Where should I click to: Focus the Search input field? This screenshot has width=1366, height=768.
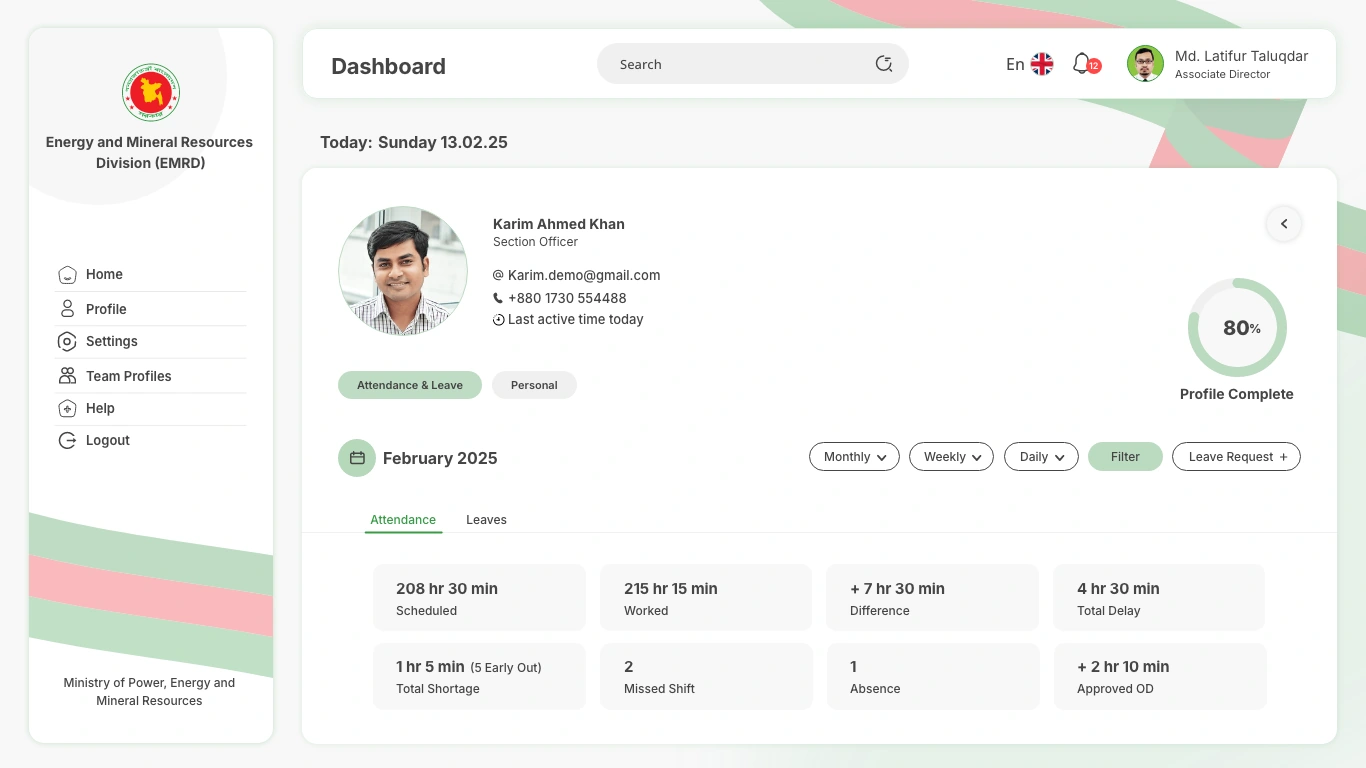(753, 64)
